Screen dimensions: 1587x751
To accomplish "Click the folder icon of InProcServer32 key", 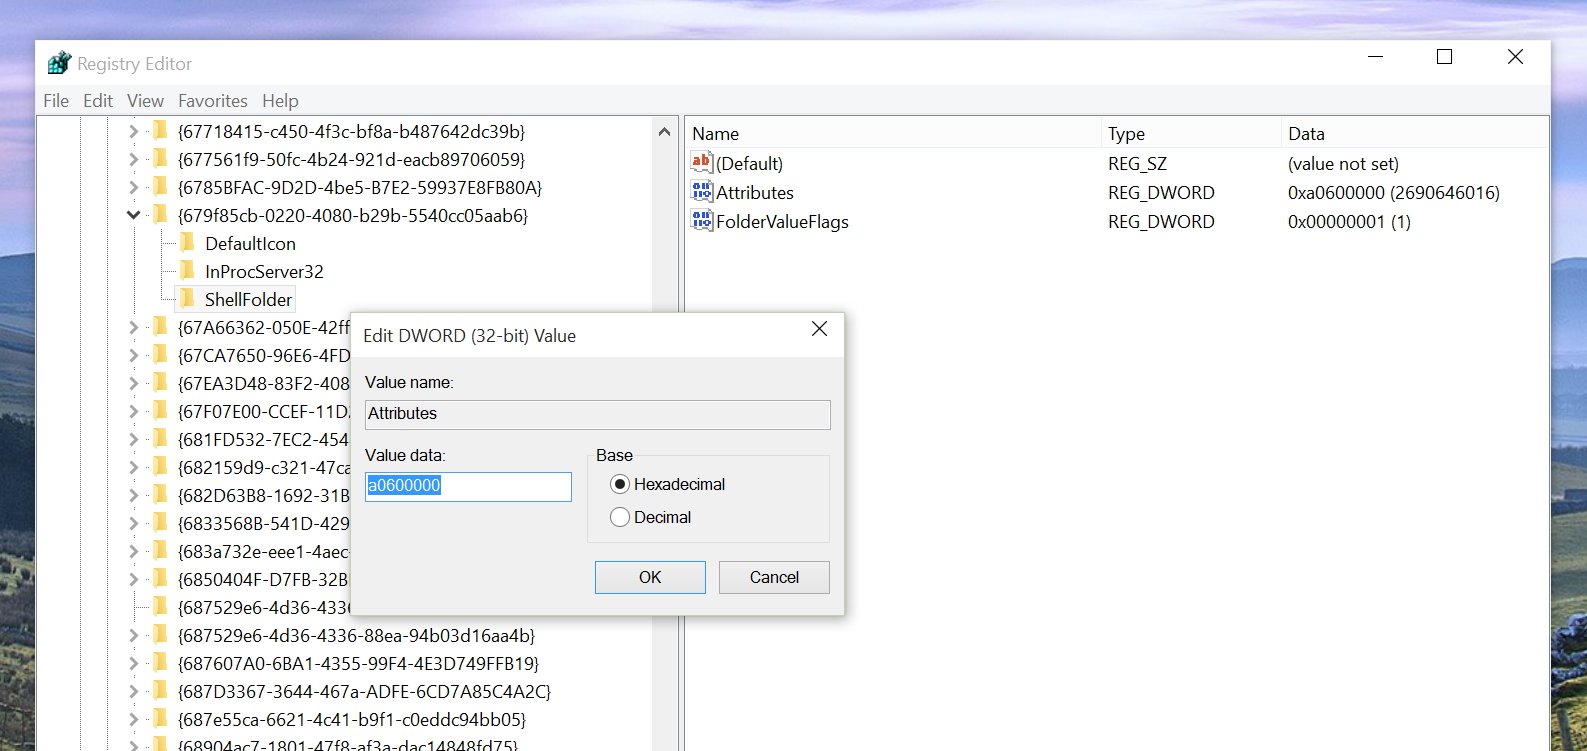I will pos(187,271).
